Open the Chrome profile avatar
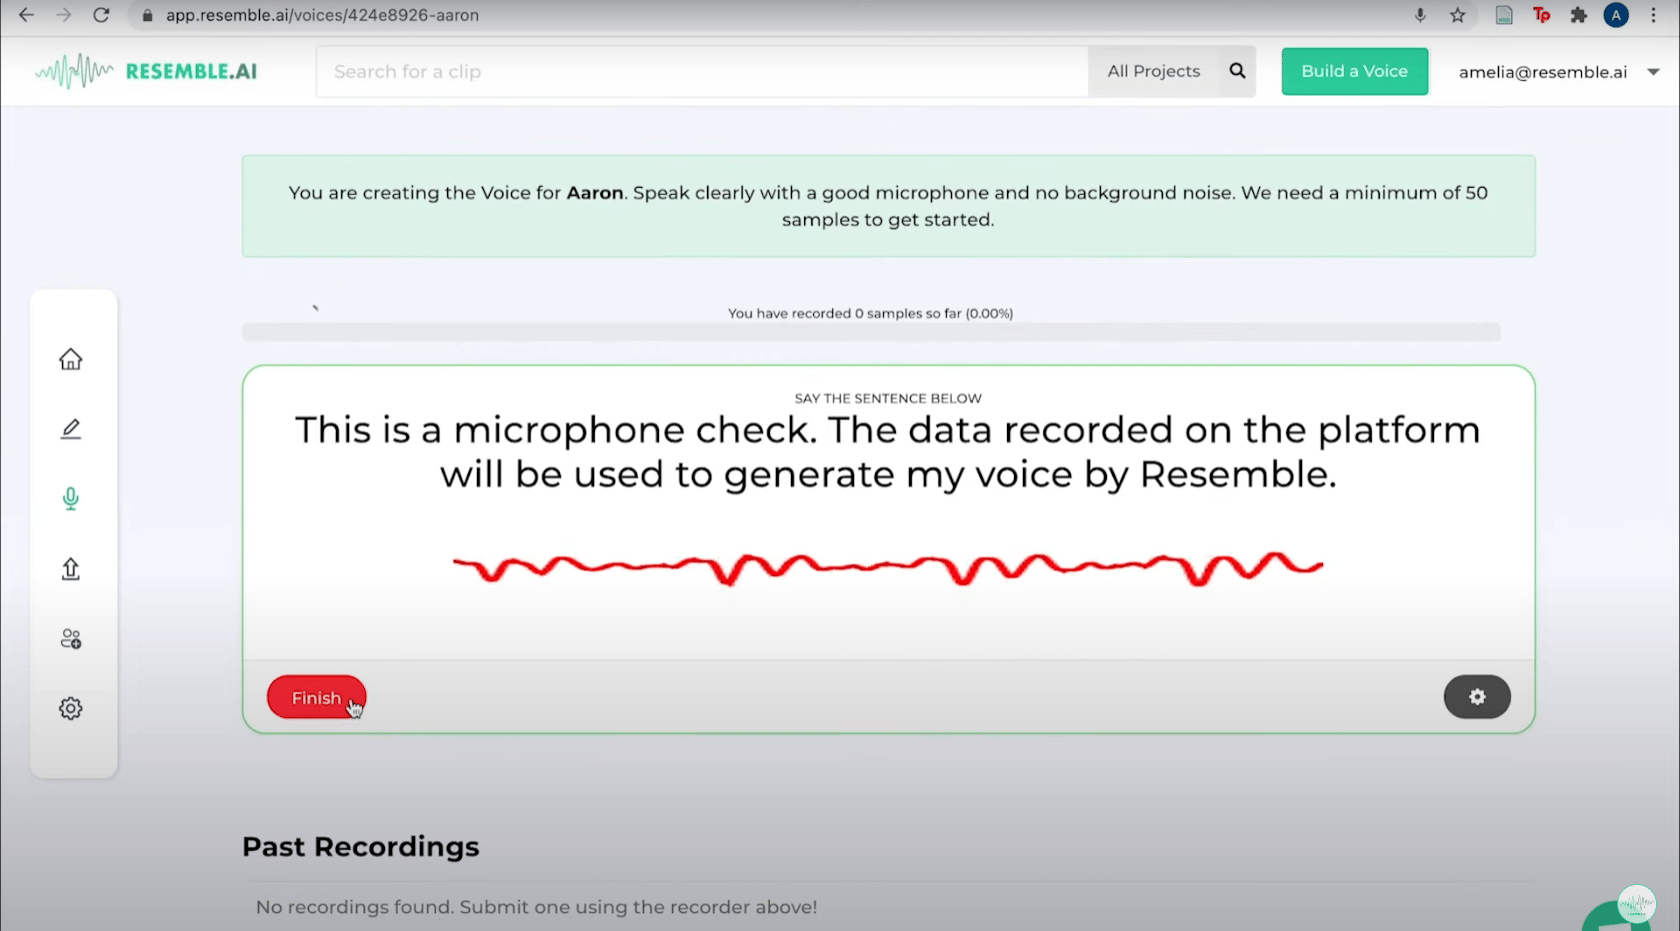 [x=1616, y=15]
